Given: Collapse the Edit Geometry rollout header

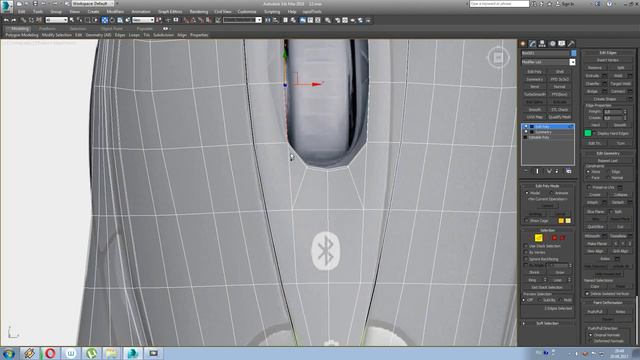Looking at the screenshot, I should [608, 153].
